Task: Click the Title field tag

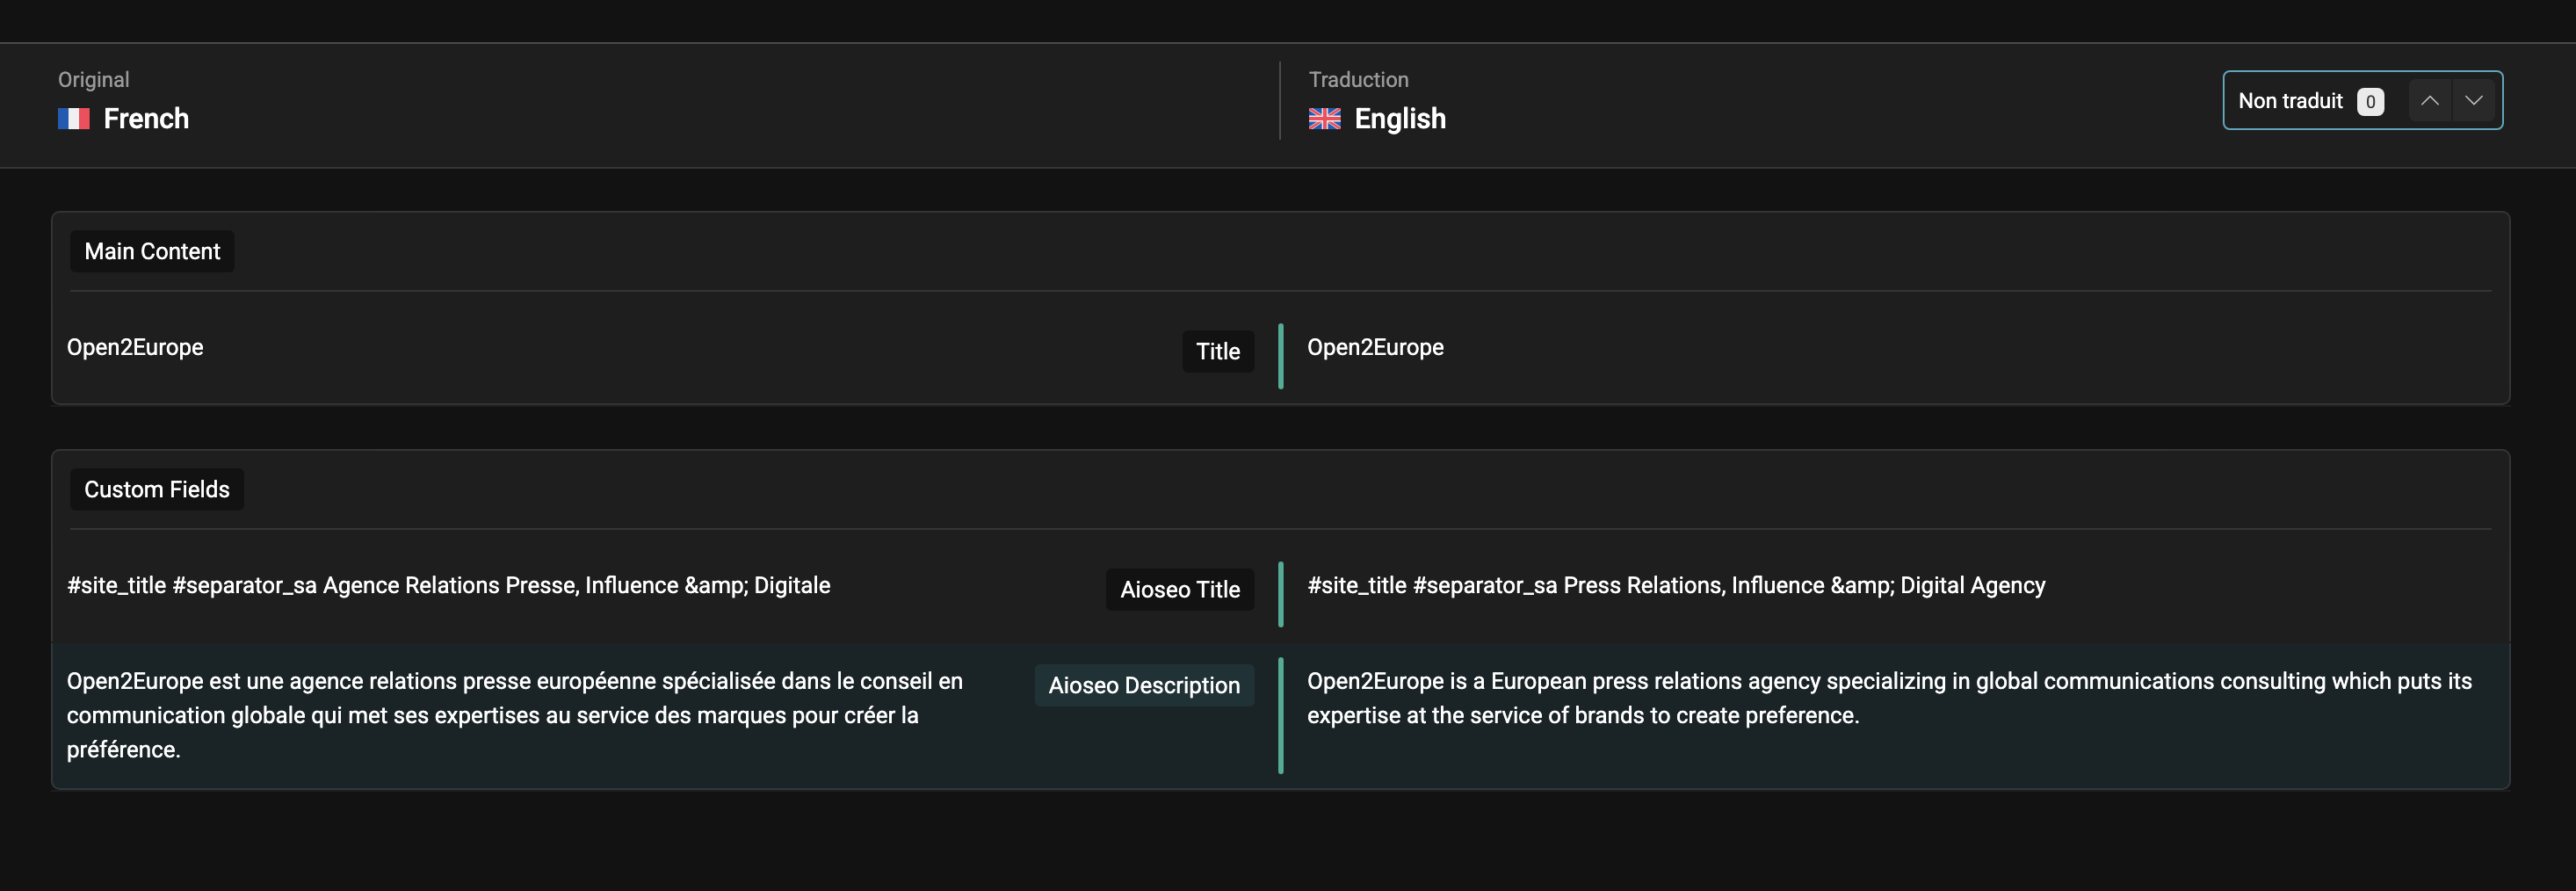Action: pyautogui.click(x=1217, y=352)
